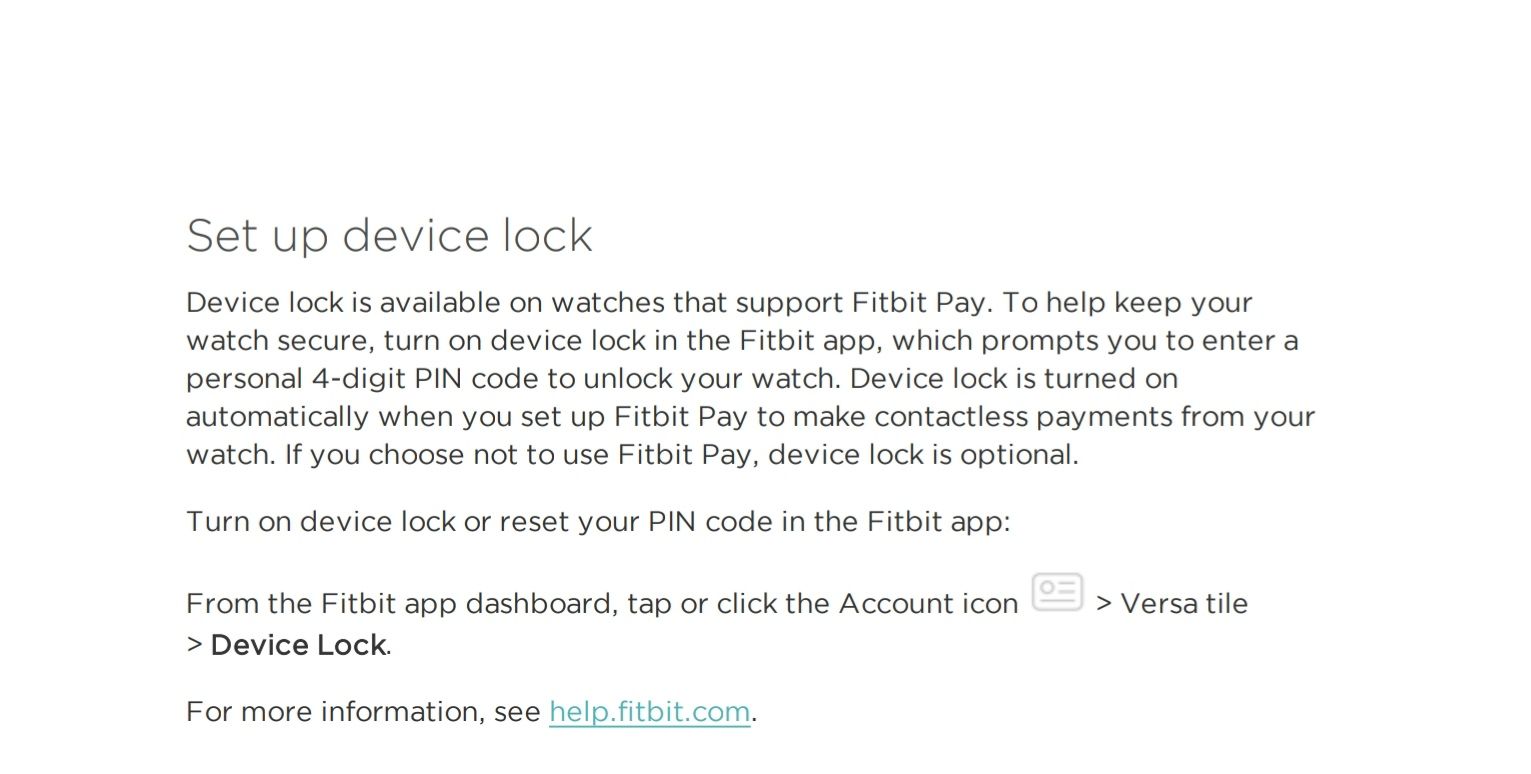Click the word "optional" ending the paragraph

pos(1017,455)
